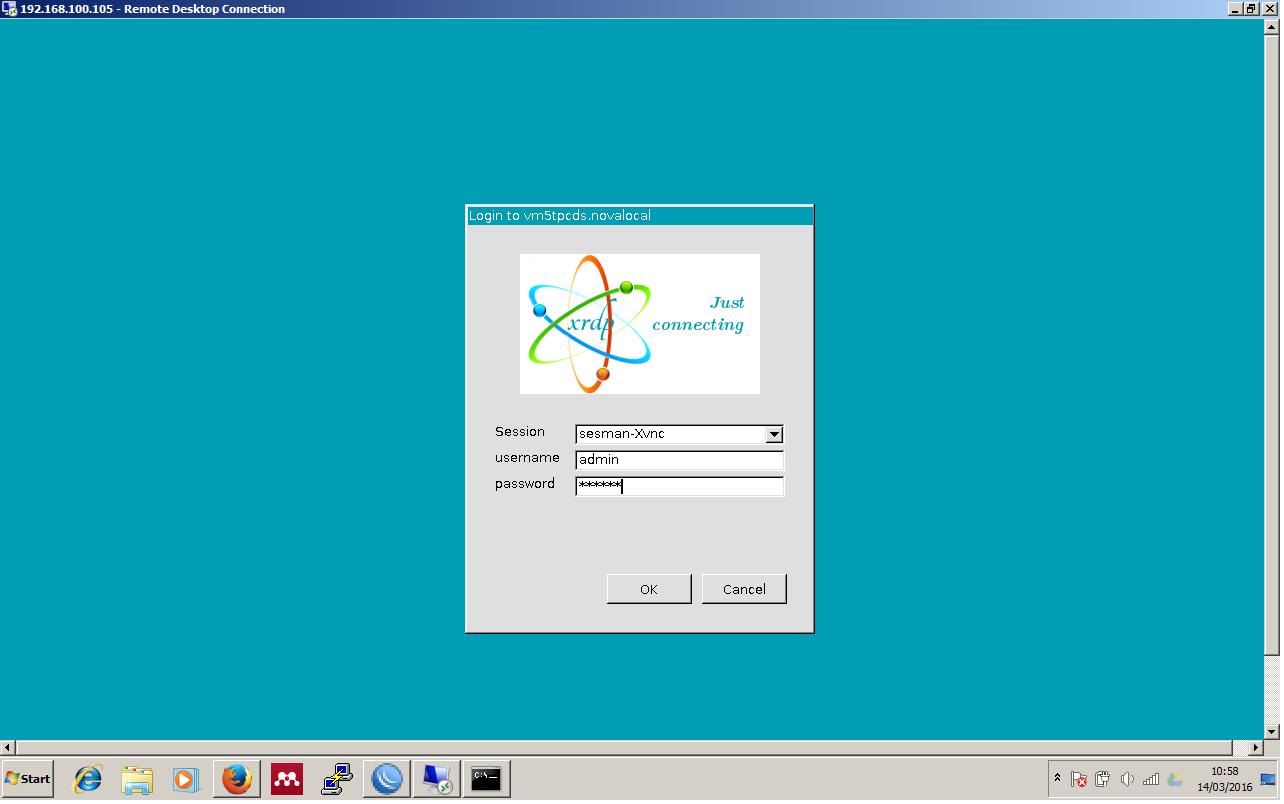This screenshot has width=1284, height=804.
Task: Click the Remote Desktop taskbar icon
Action: (437, 778)
